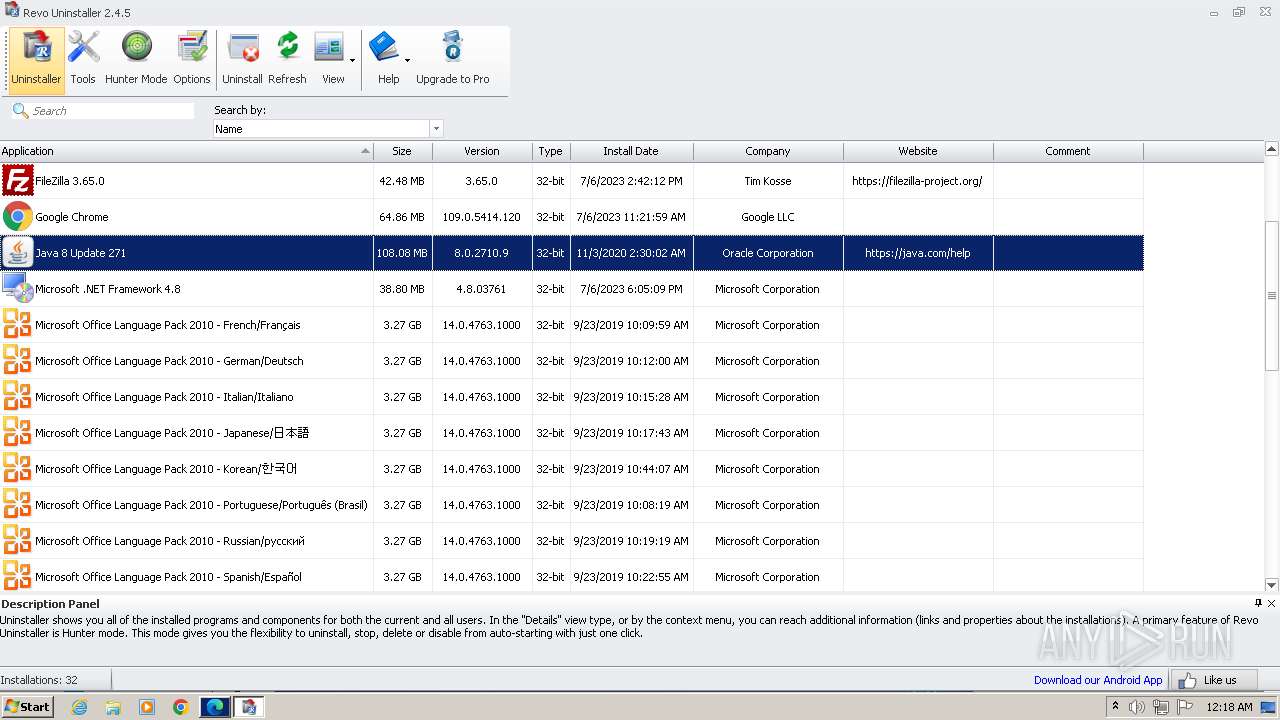Screen dimensions: 1280x720
Task: Click the https://filezilla-project.org/ website cell
Action: 917,181
